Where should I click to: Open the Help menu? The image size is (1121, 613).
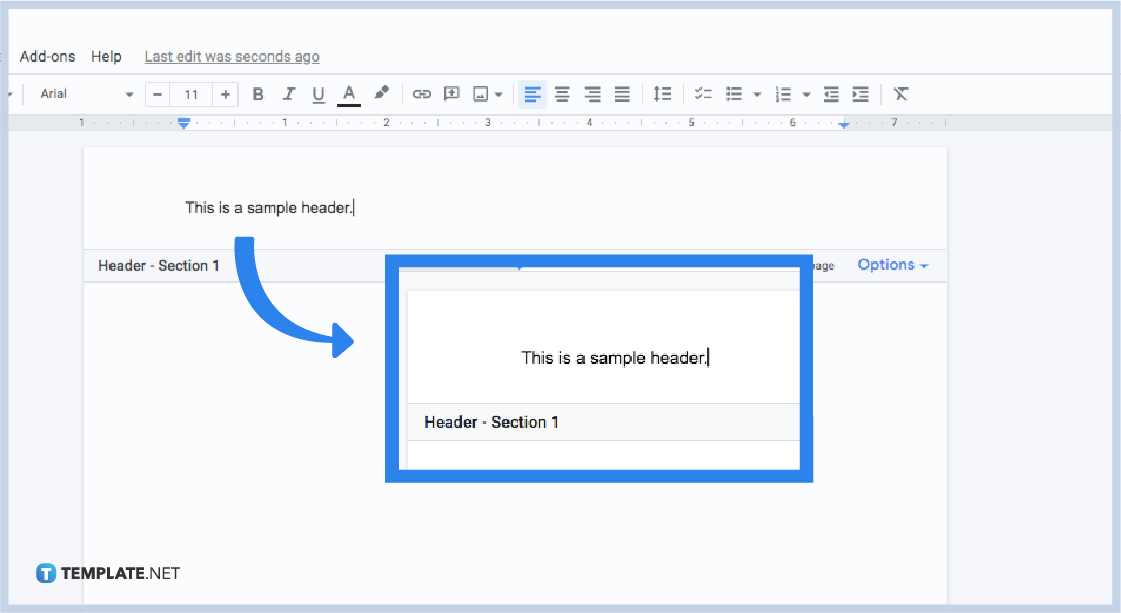point(106,56)
